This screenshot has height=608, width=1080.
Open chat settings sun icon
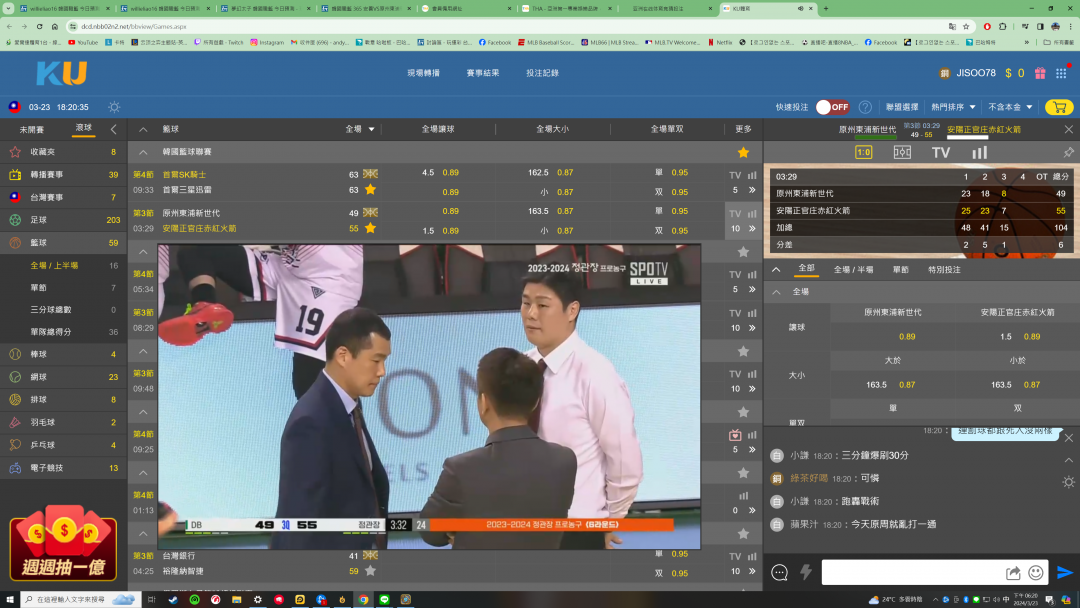pyautogui.click(x=1068, y=482)
